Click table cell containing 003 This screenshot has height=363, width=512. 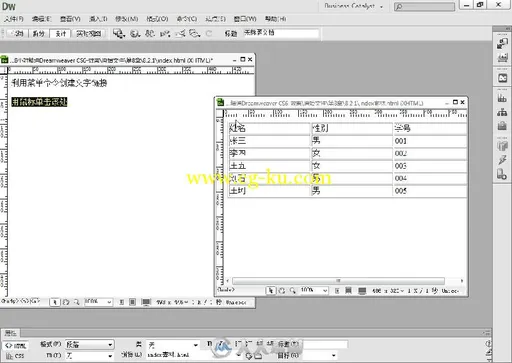[430, 166]
